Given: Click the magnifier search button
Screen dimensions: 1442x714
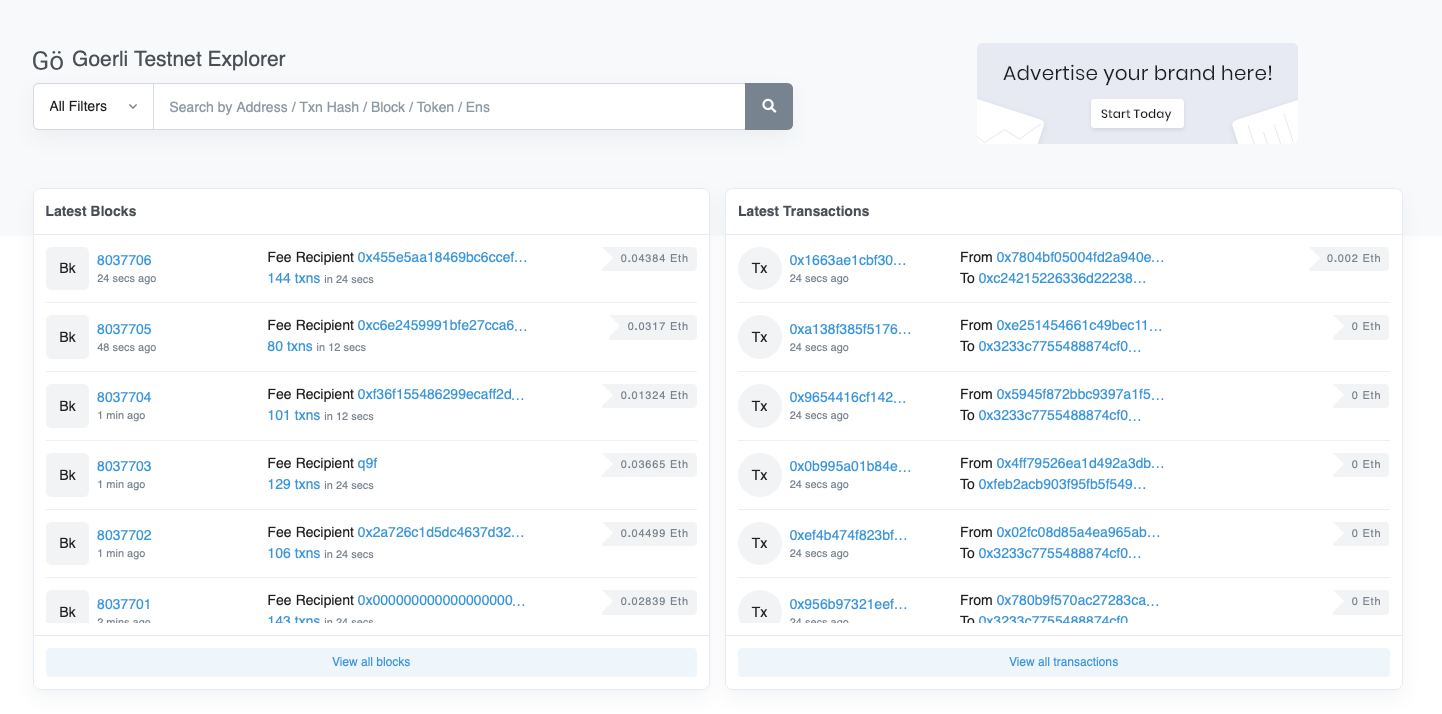Looking at the screenshot, I should coord(769,106).
